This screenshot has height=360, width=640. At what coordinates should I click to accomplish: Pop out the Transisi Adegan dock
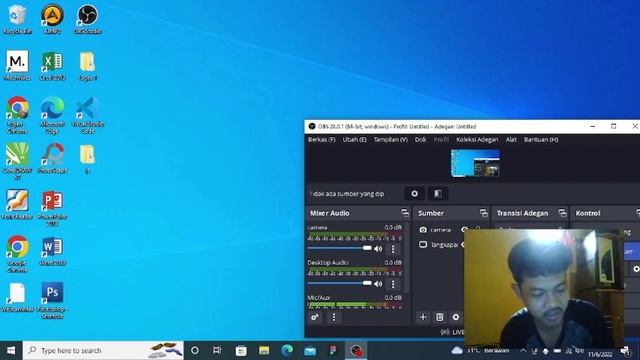click(562, 213)
